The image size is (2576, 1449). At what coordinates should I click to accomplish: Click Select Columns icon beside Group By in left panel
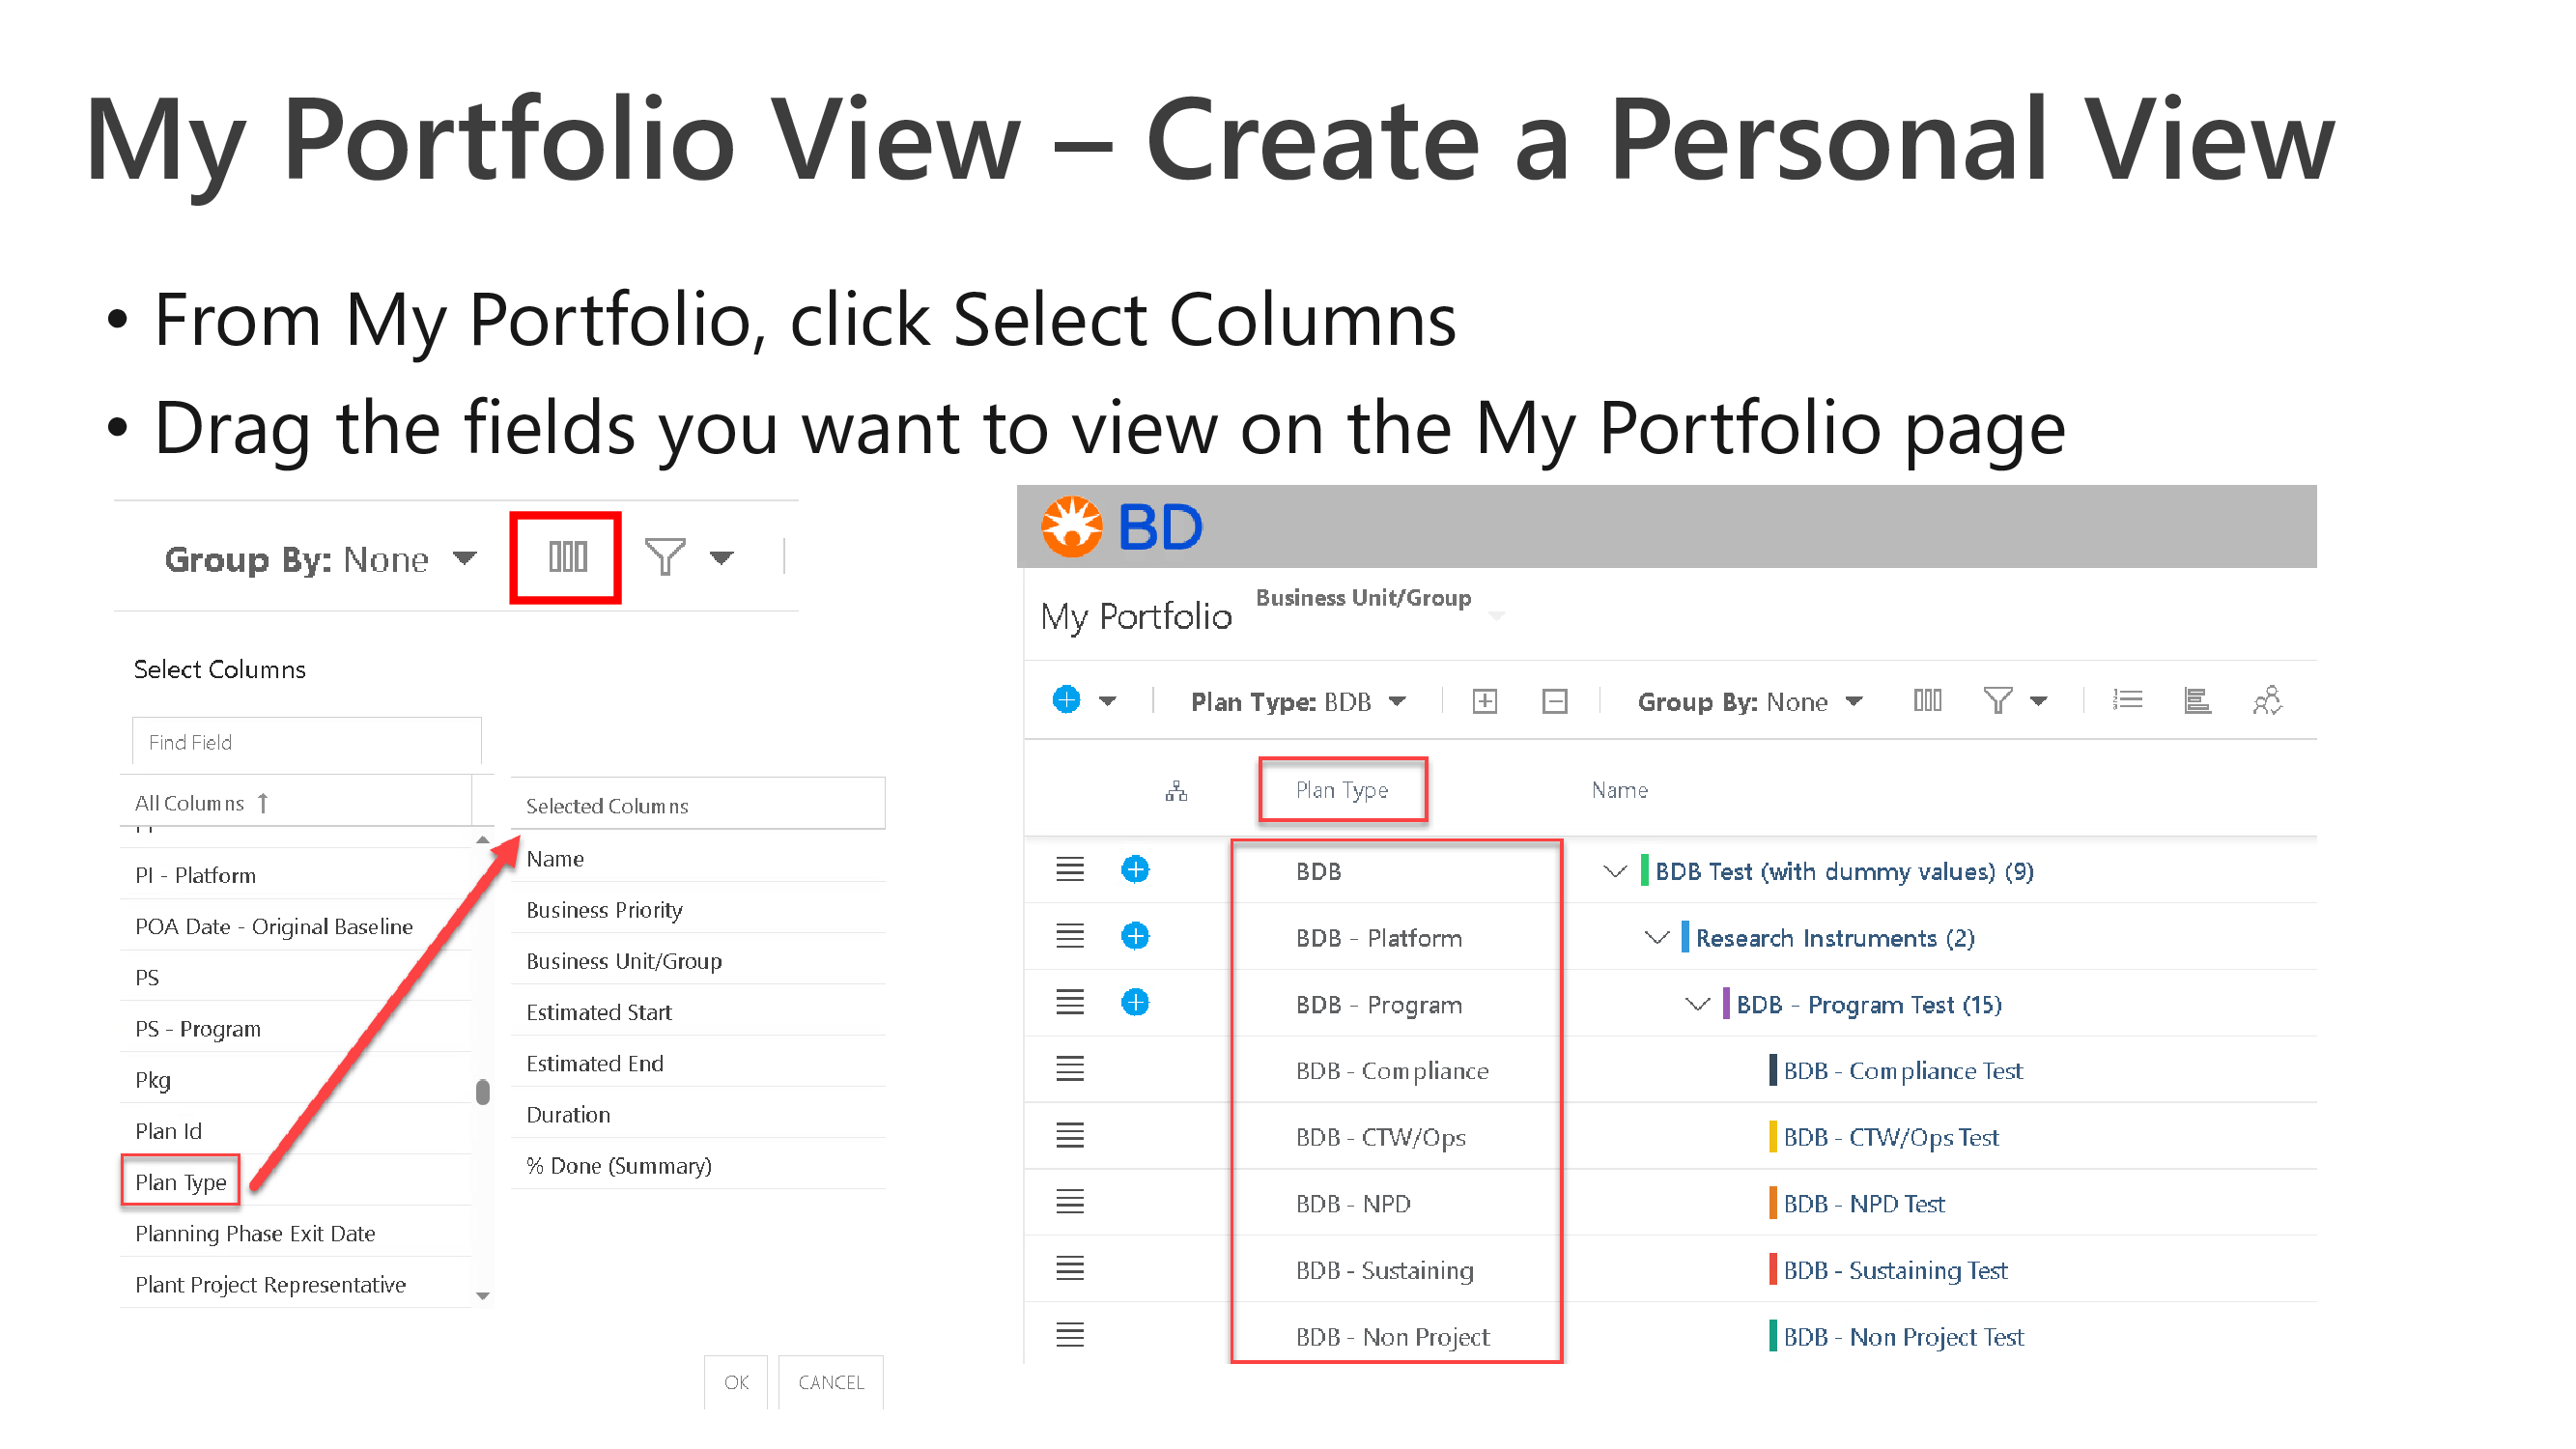click(567, 557)
